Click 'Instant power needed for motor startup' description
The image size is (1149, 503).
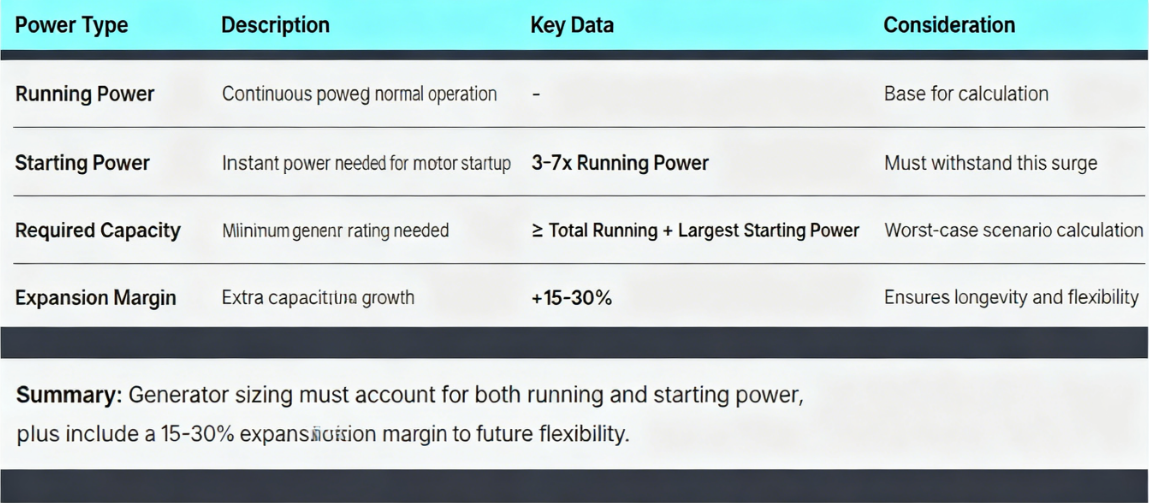[366, 163]
